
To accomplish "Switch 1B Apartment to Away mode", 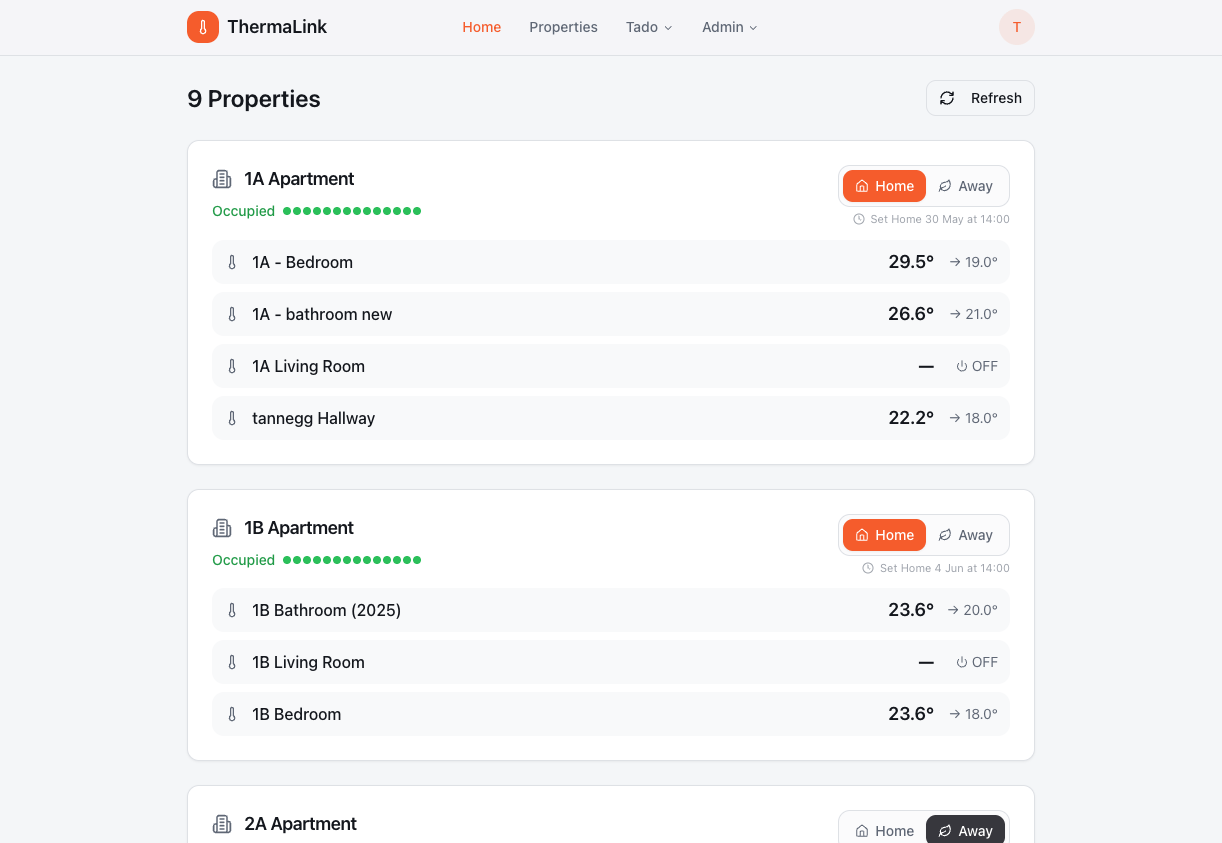I will click(966, 535).
